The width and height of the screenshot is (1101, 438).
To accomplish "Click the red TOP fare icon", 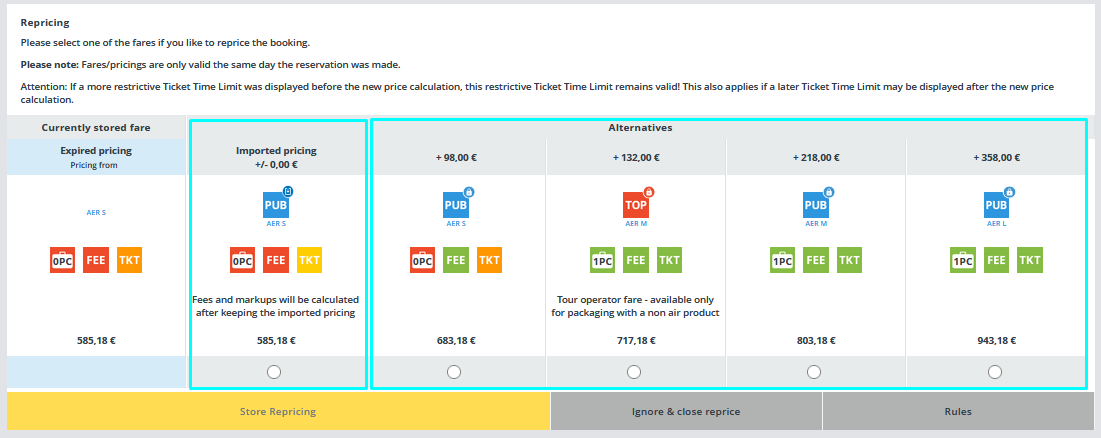I will tap(635, 204).
